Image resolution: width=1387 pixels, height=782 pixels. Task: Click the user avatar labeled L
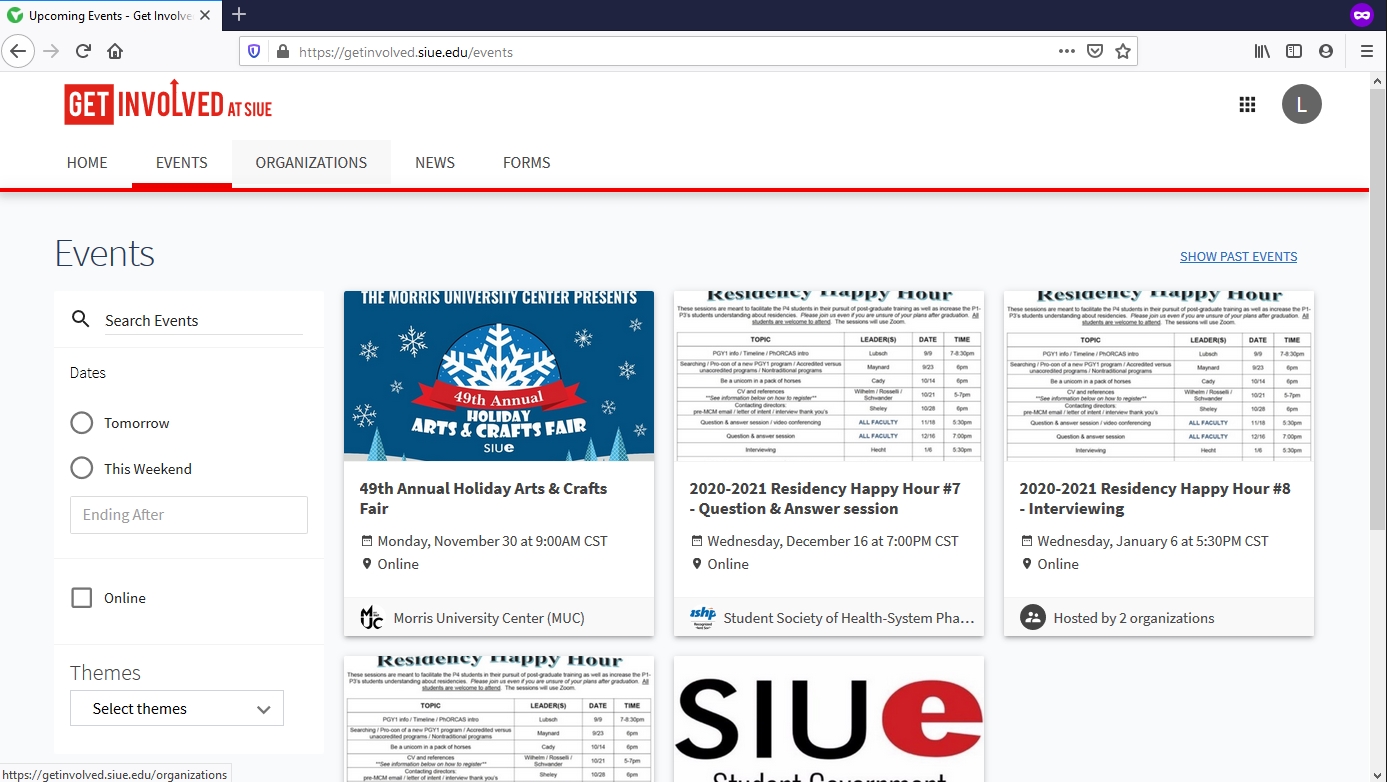1301,105
